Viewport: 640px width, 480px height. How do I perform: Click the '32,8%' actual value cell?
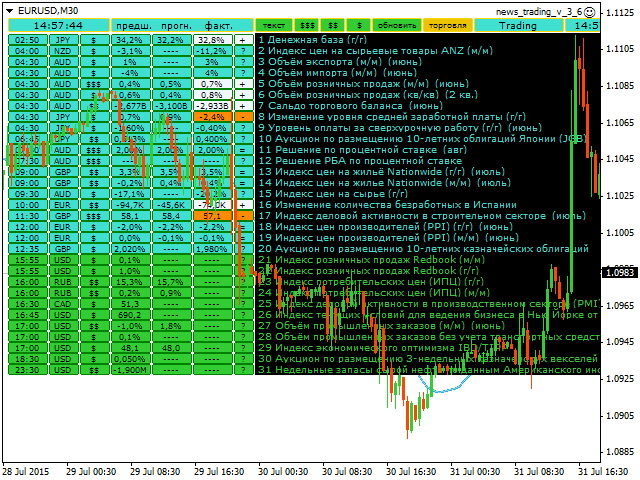point(212,40)
